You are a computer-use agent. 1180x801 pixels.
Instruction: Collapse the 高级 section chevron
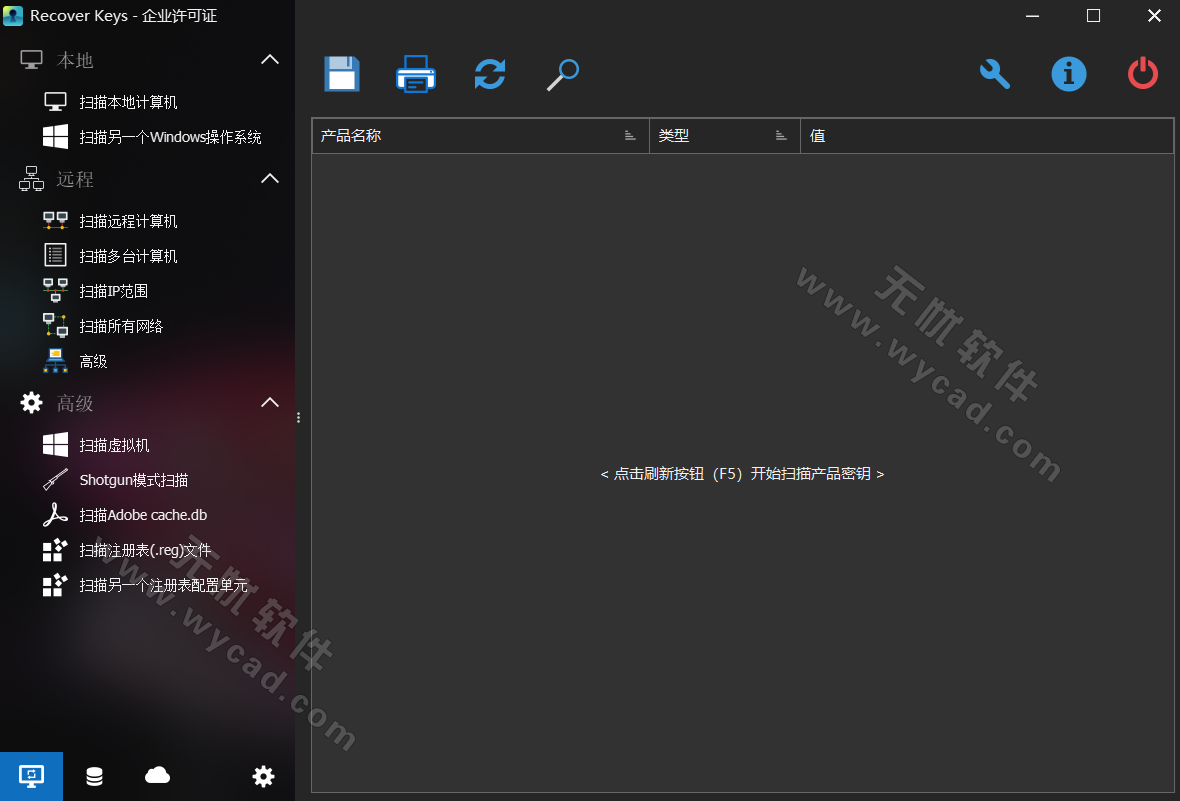click(x=270, y=403)
